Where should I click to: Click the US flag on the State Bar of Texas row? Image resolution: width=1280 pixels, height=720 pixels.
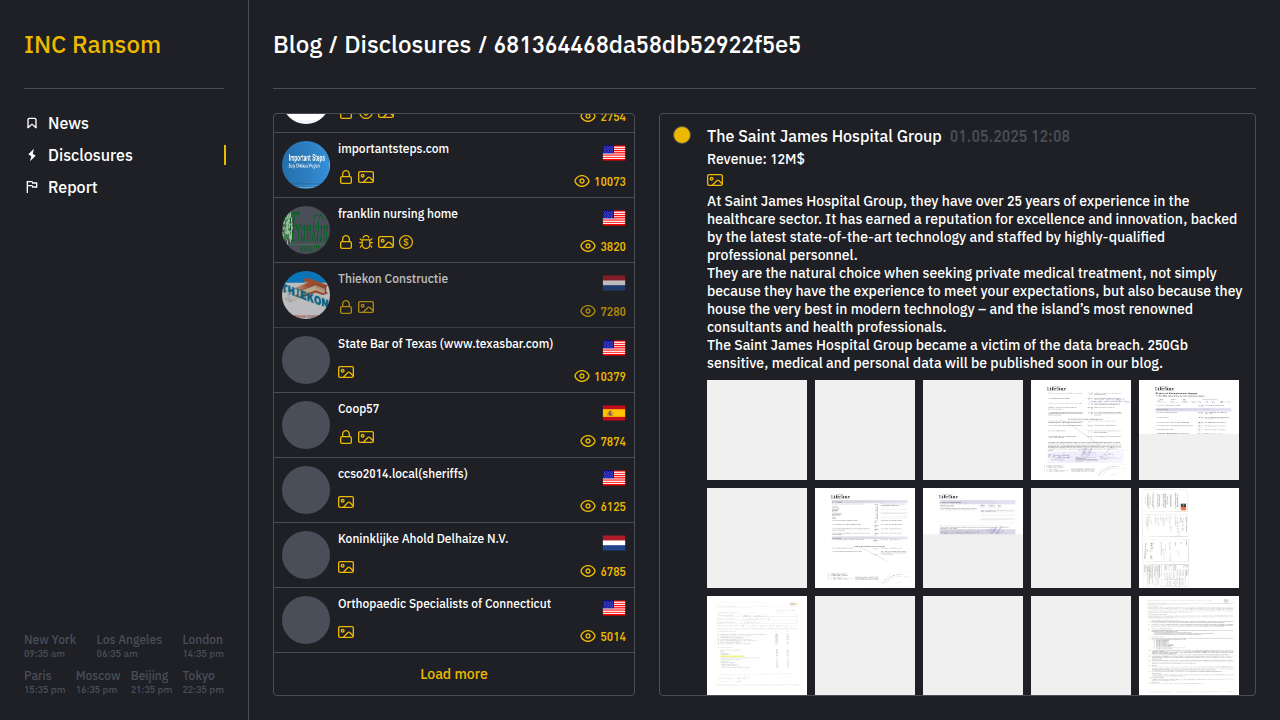[x=614, y=348]
